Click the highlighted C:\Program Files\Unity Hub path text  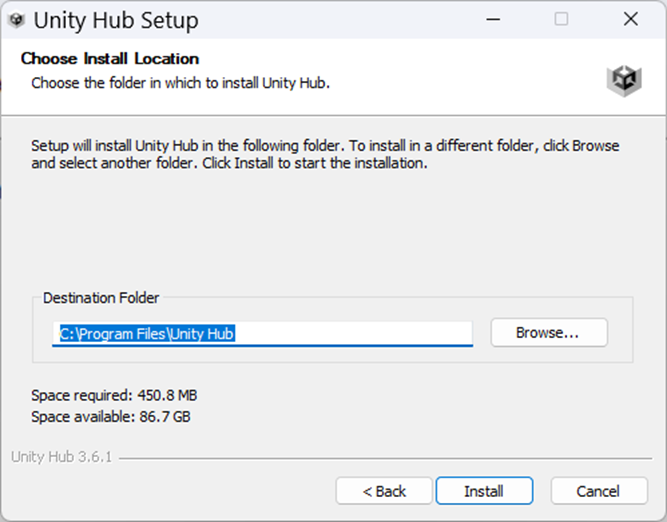point(147,334)
